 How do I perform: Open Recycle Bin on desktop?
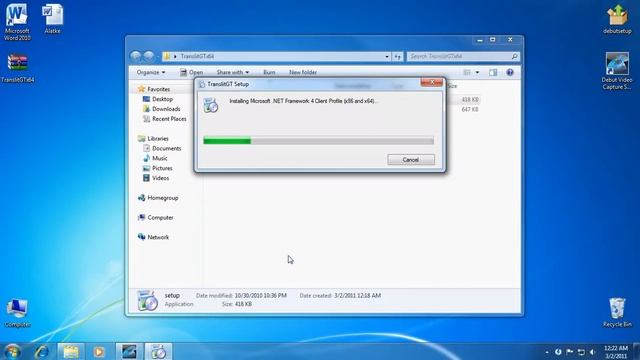tap(617, 312)
